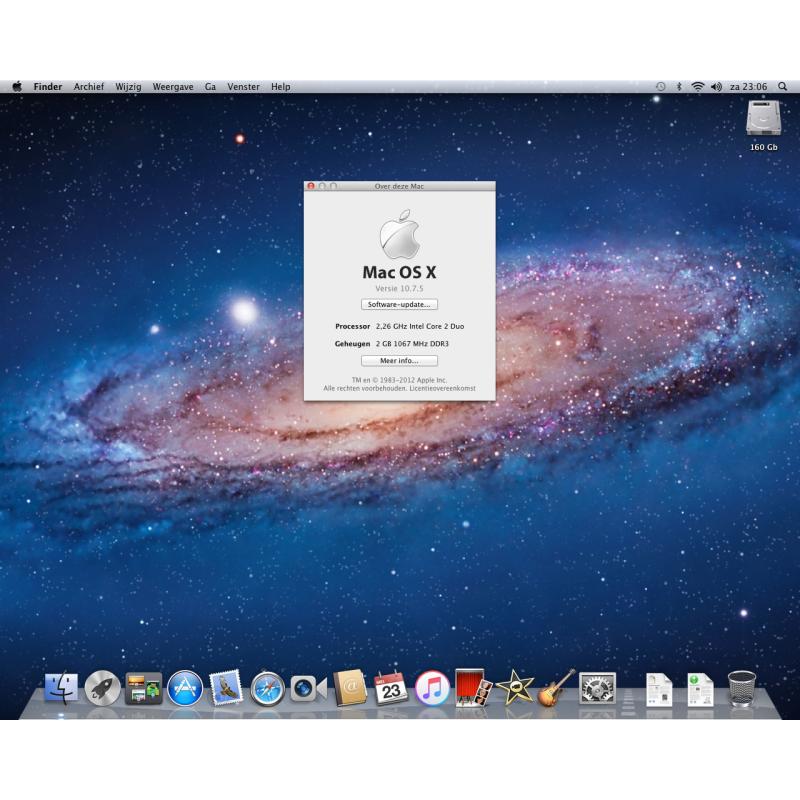
Task: Launch iMovie star icon
Action: (514, 688)
